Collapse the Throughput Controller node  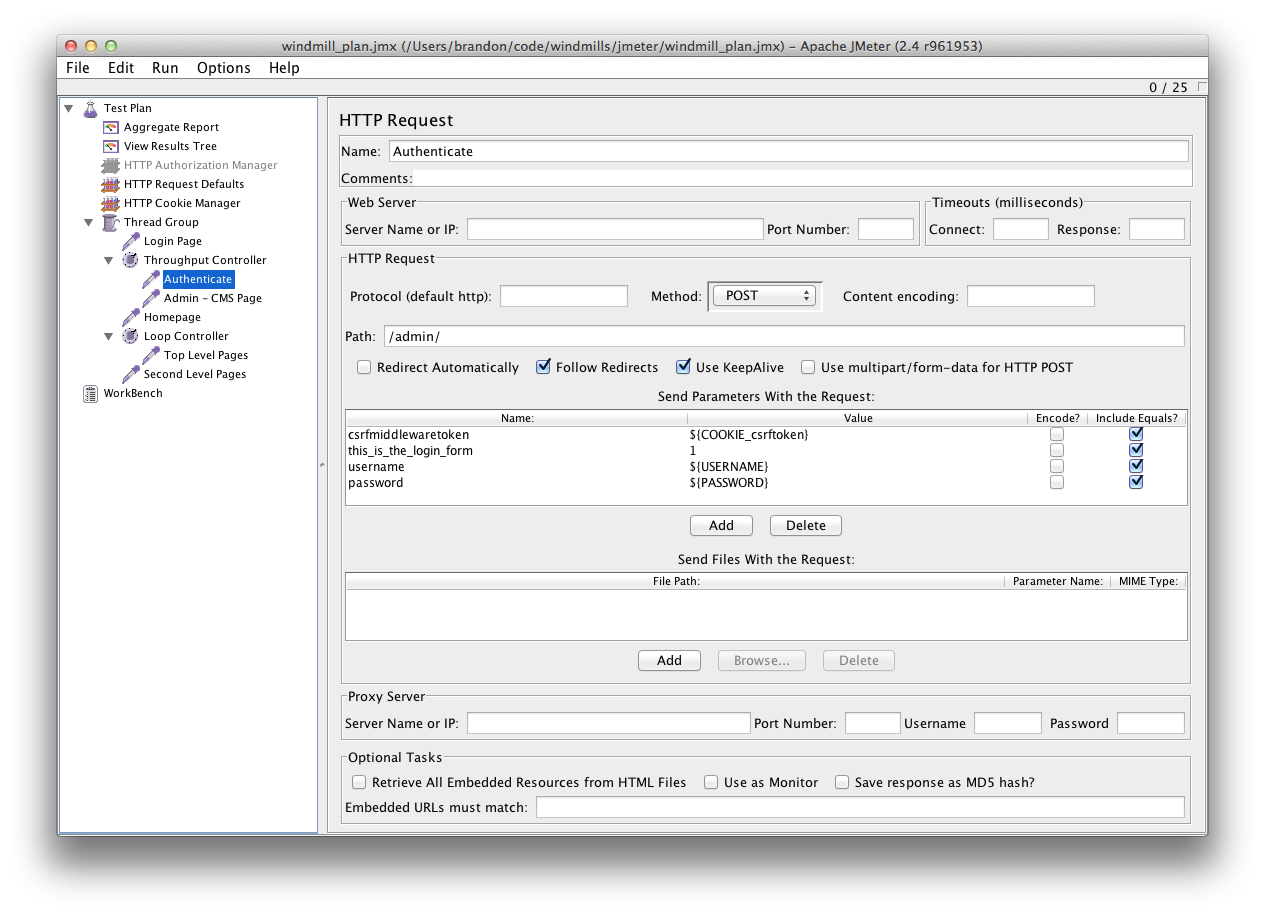coord(109,260)
